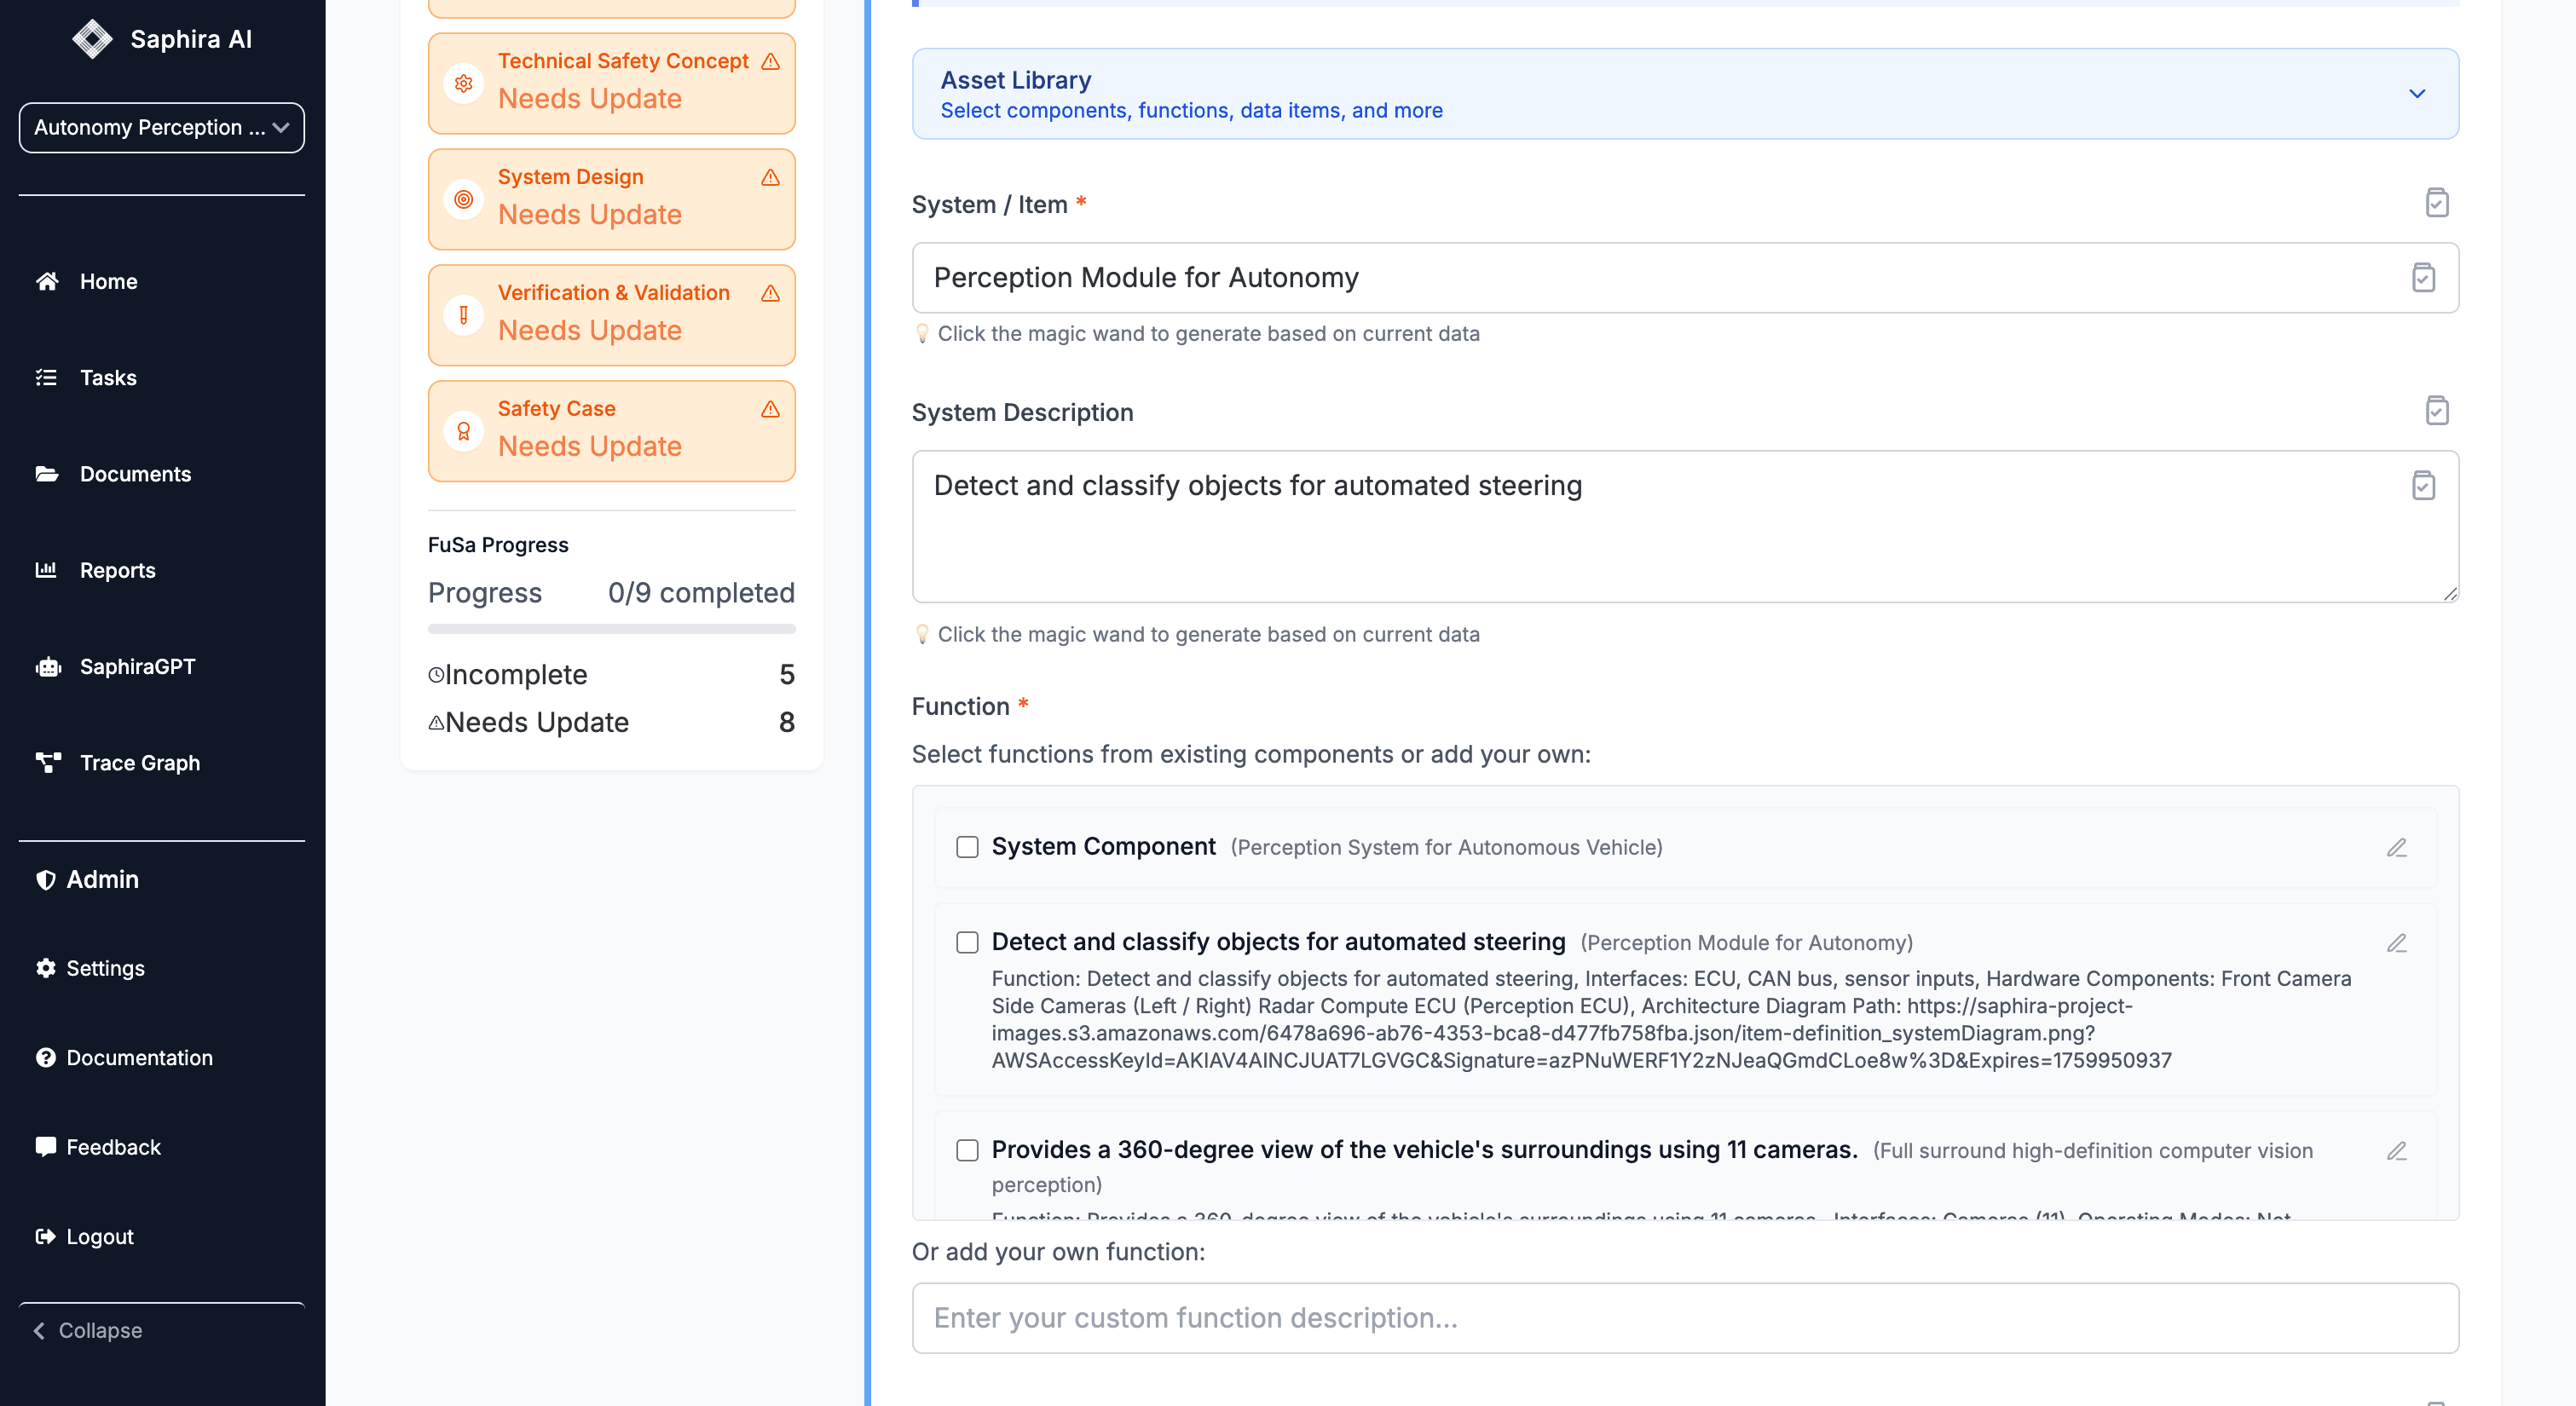Tick Detect and classify objects function checkbox
The image size is (2576, 1406).
tap(966, 942)
